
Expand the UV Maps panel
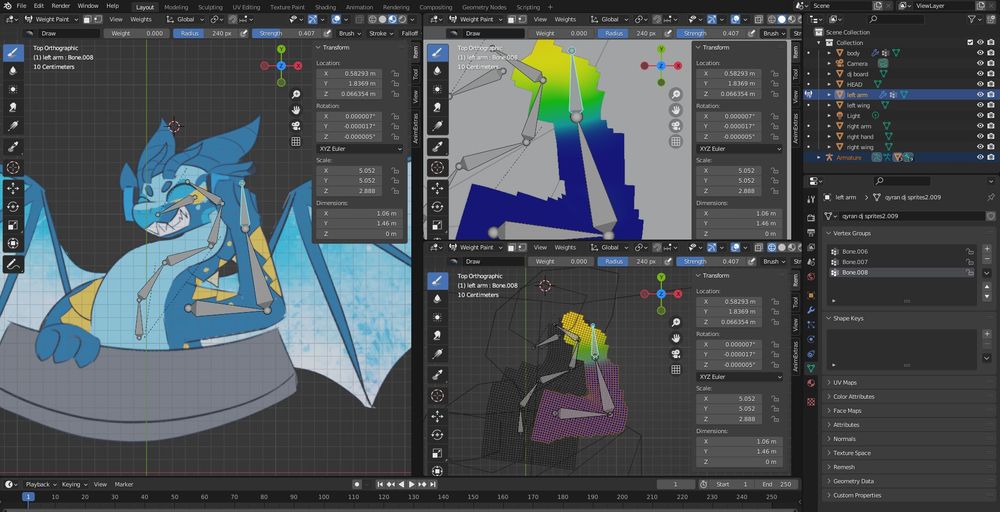point(845,383)
